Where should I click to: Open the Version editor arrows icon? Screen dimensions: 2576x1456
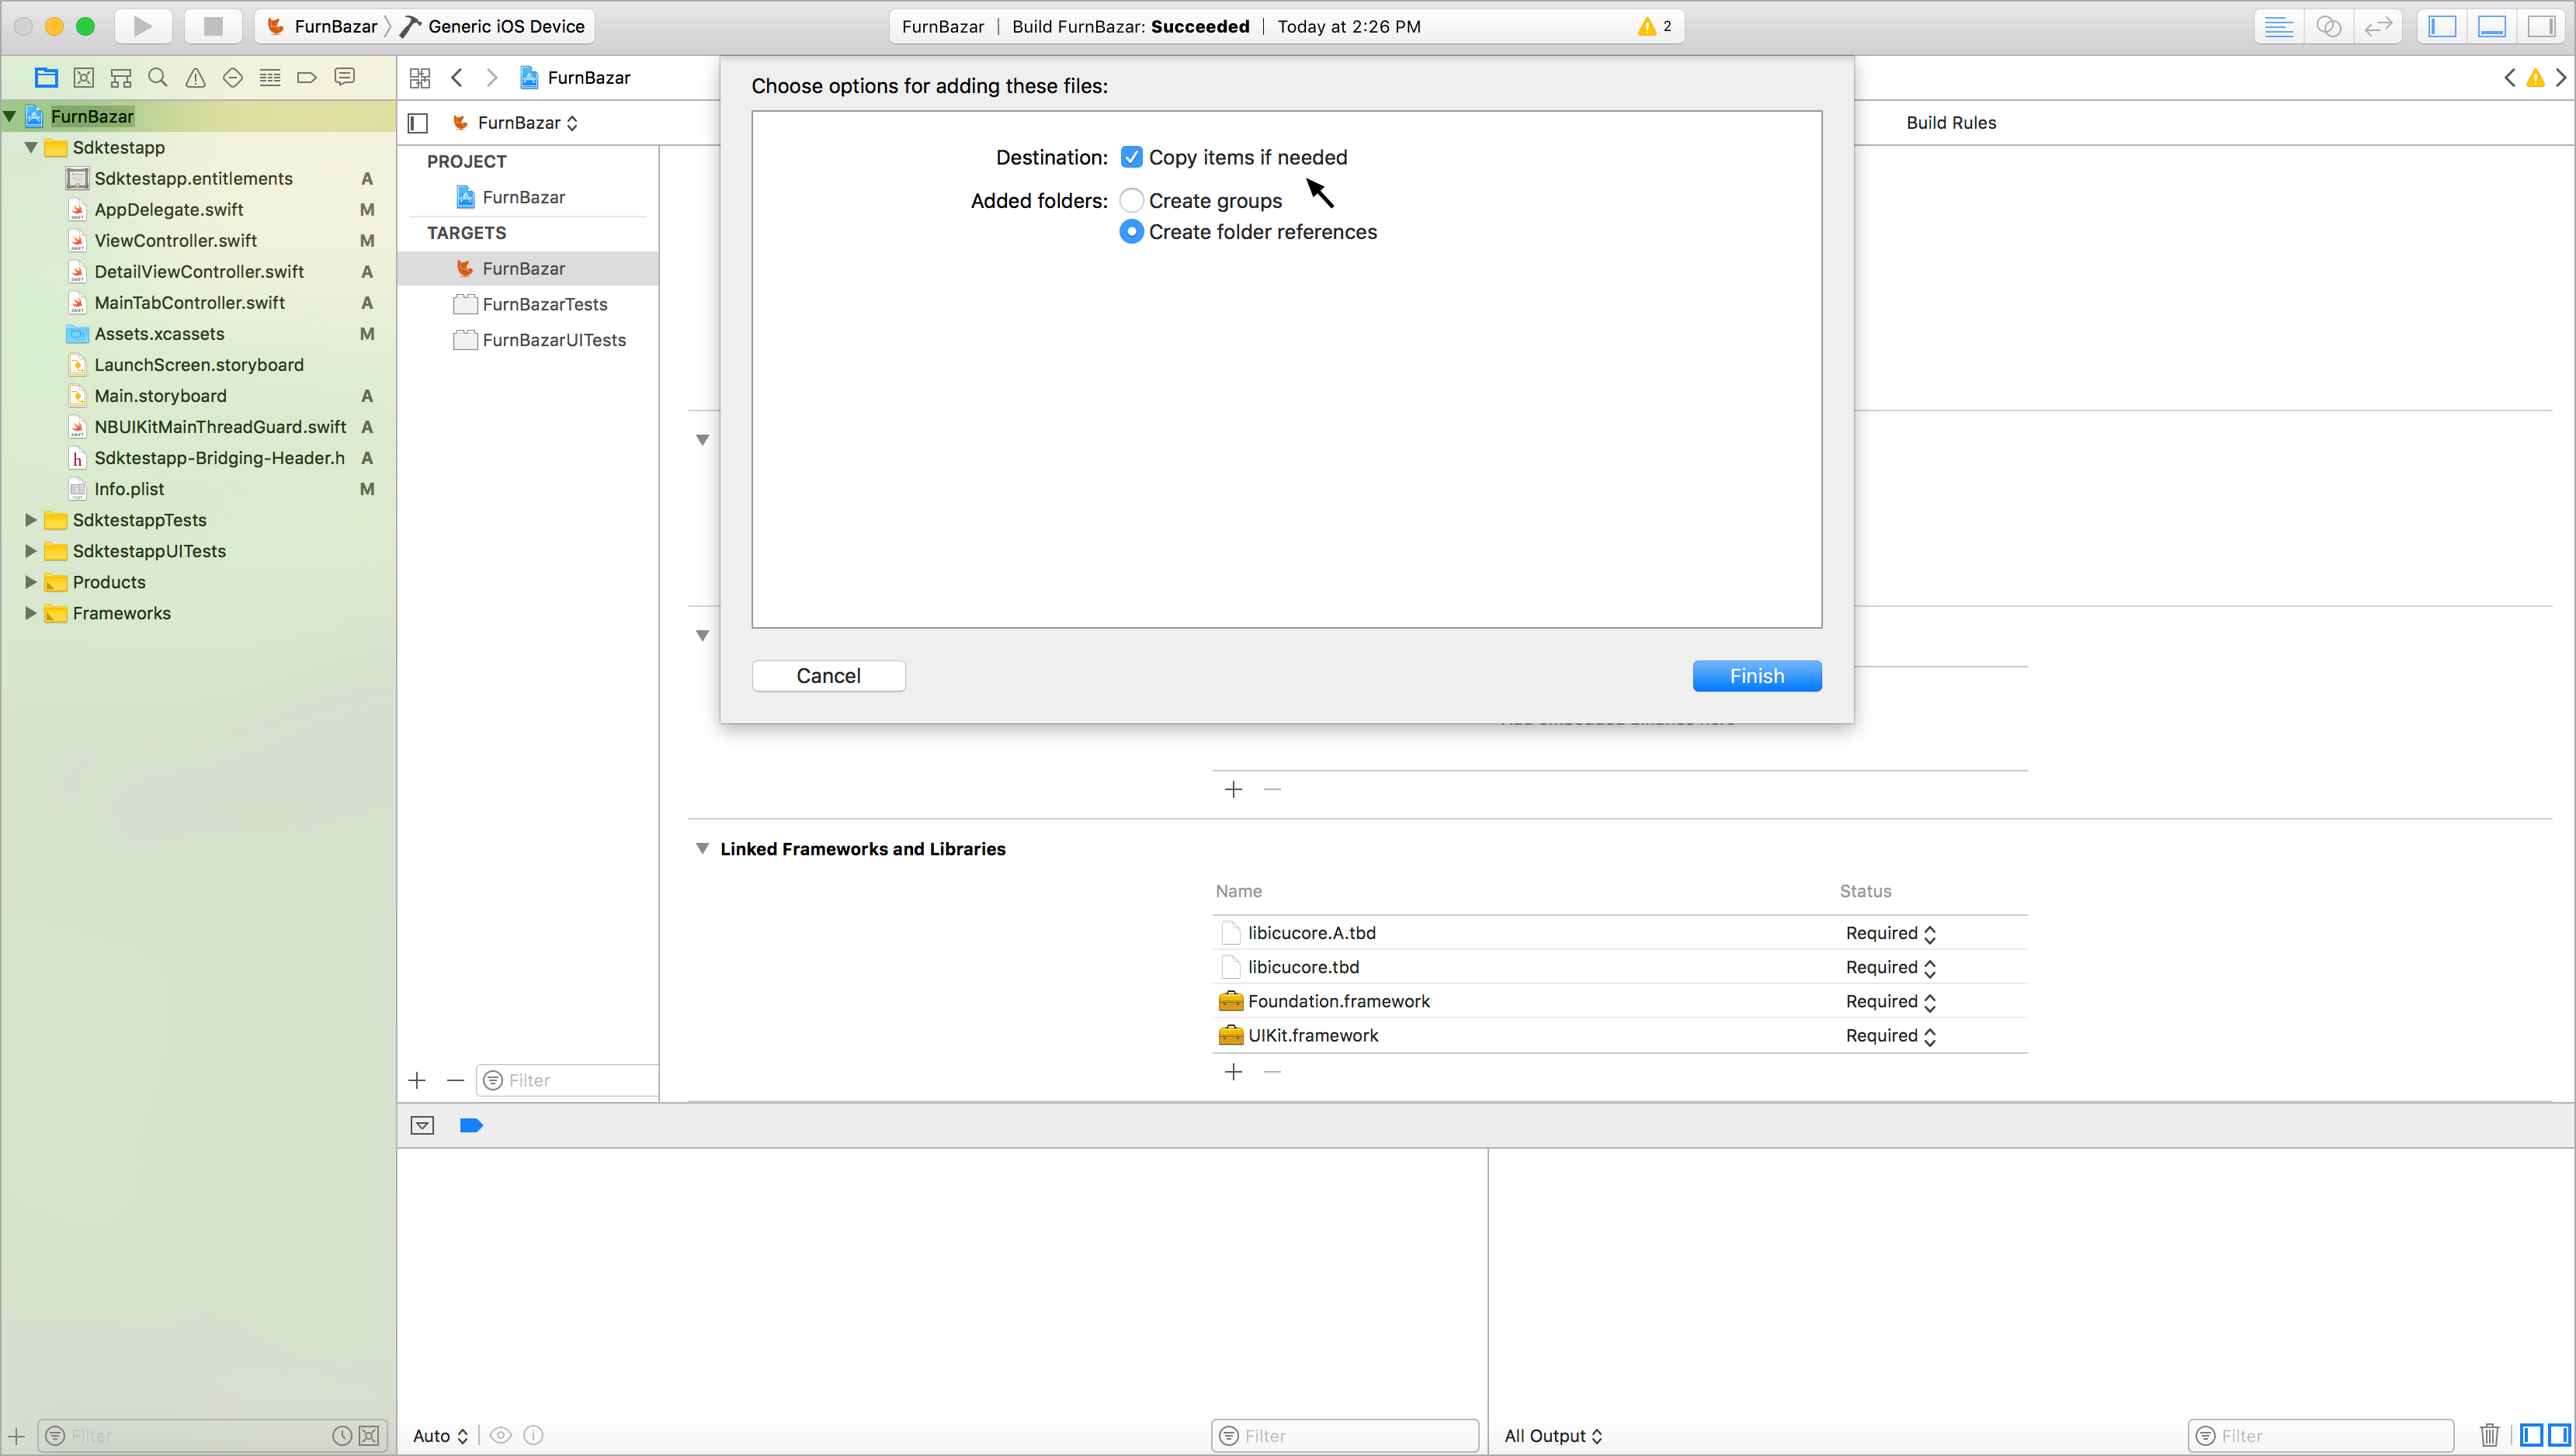(x=2378, y=26)
